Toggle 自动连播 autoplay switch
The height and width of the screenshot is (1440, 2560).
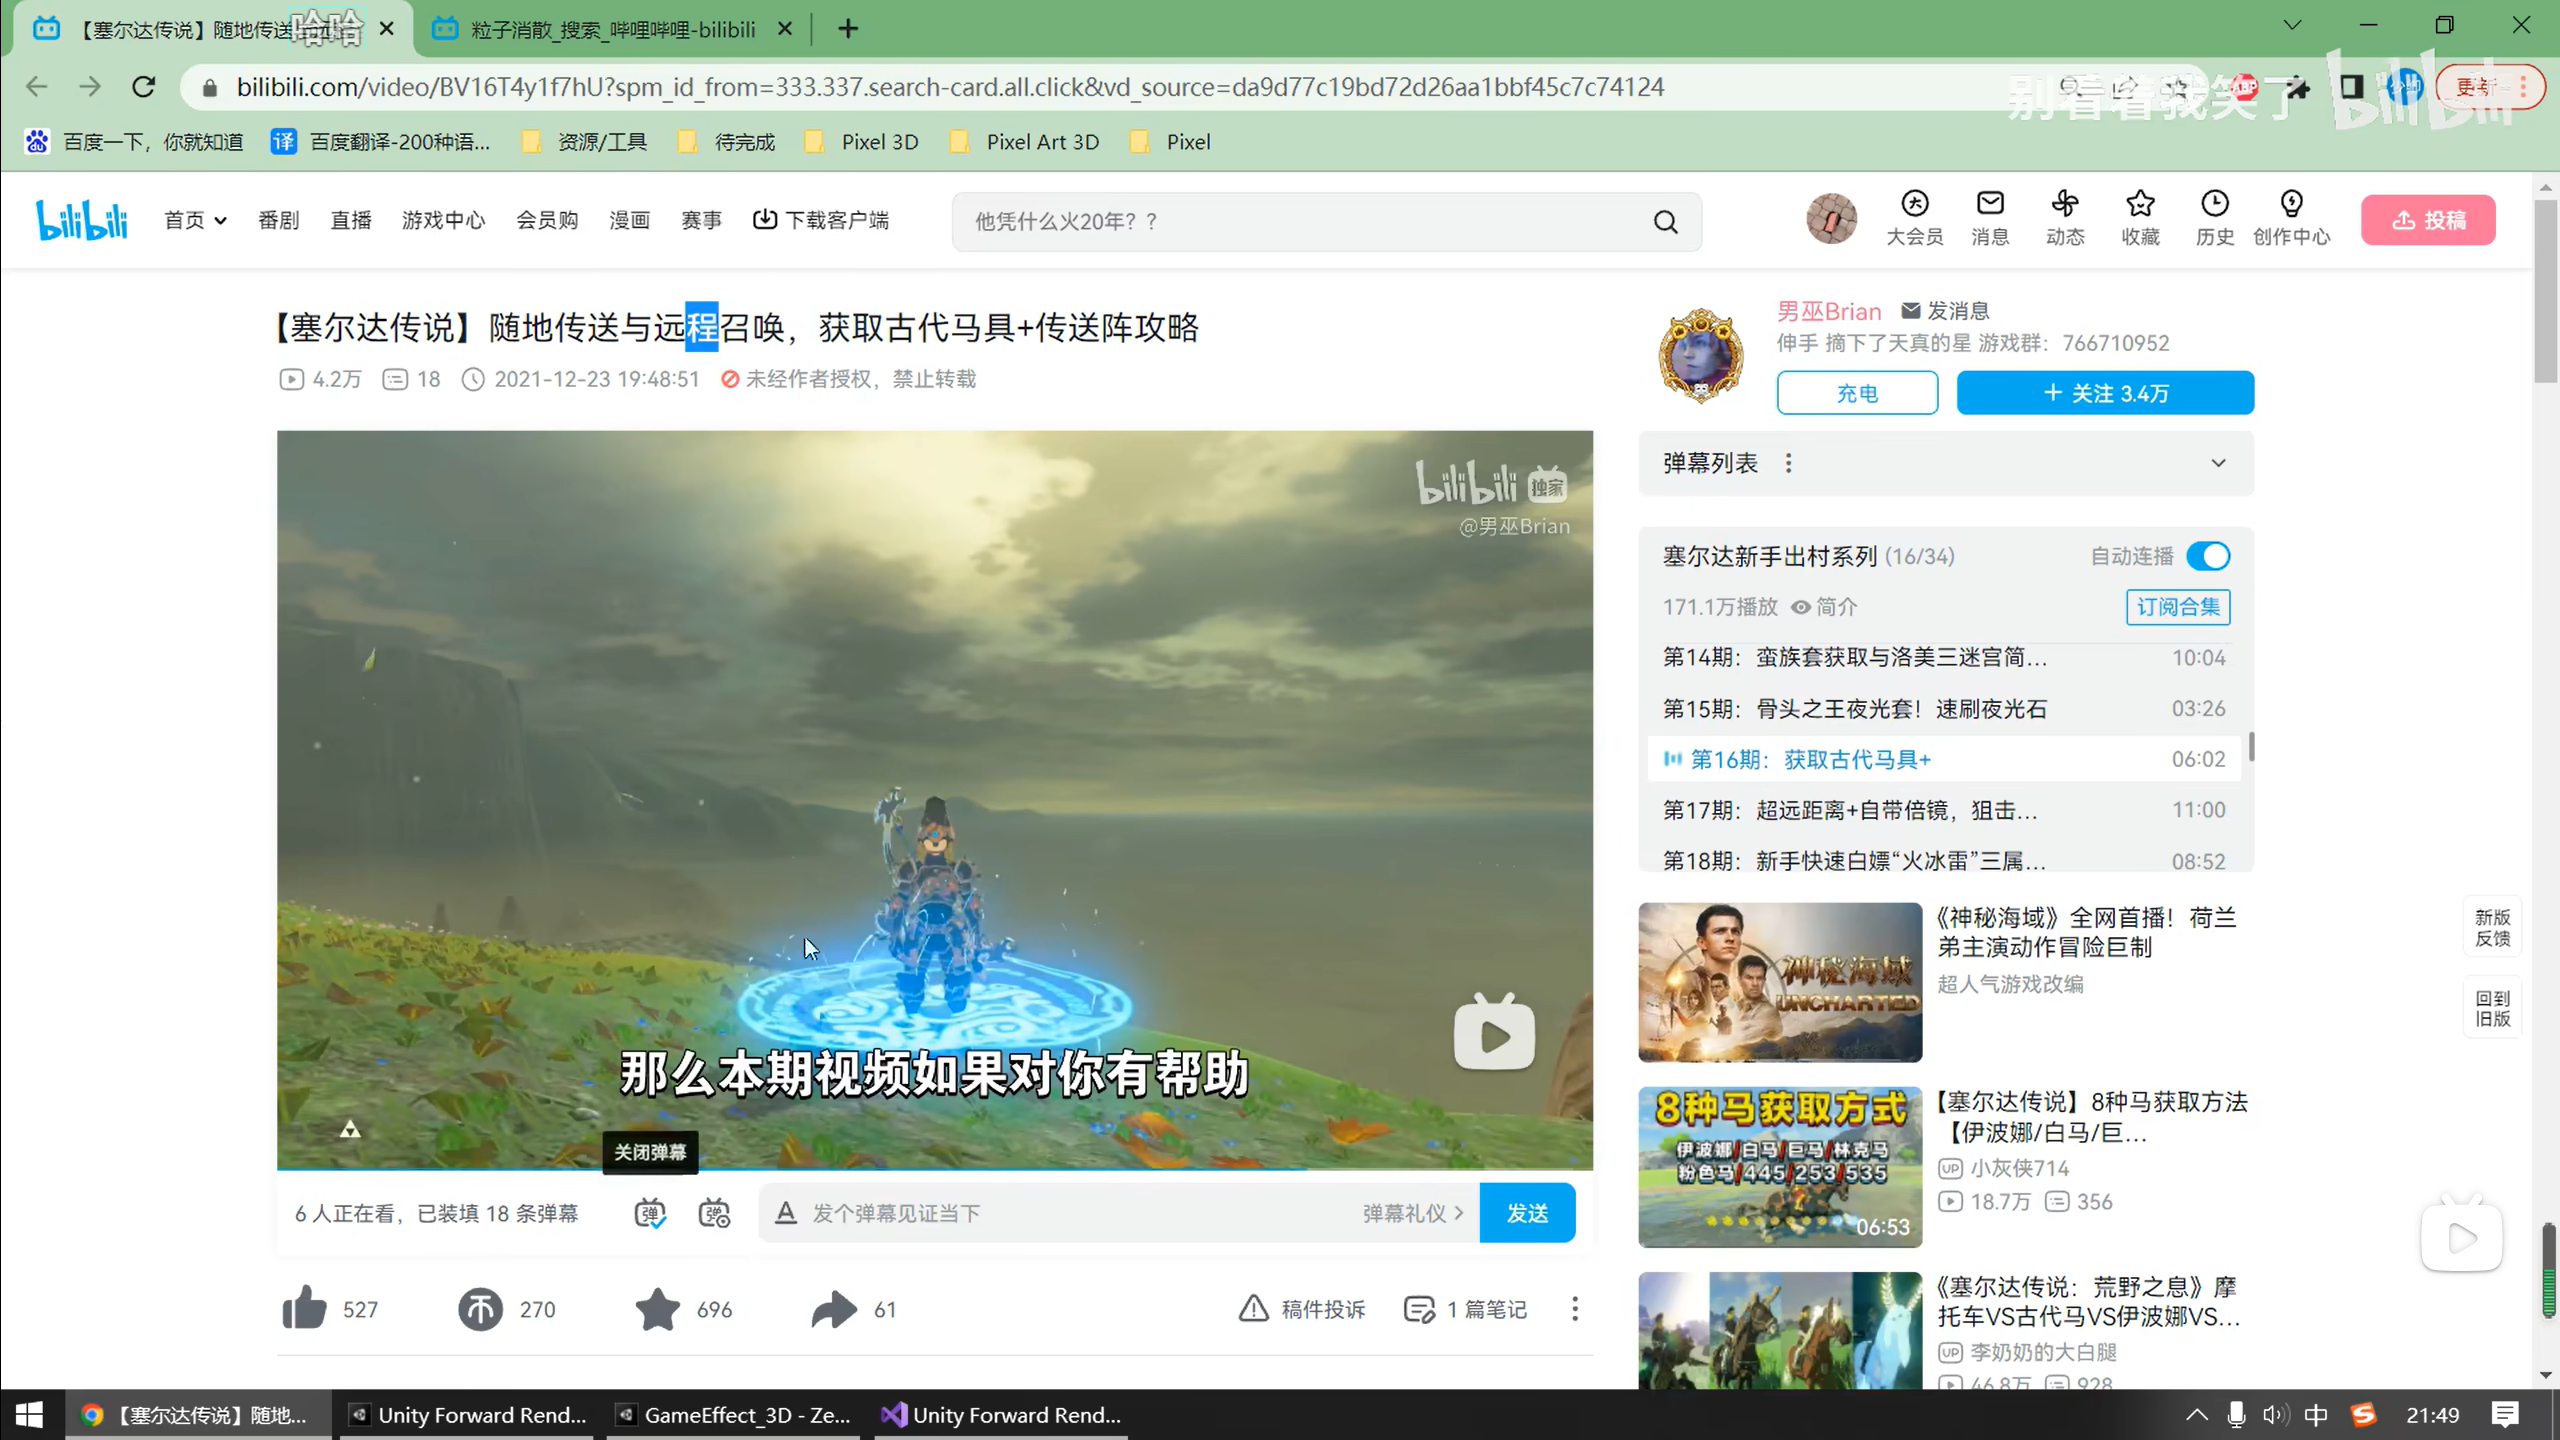(x=2208, y=556)
